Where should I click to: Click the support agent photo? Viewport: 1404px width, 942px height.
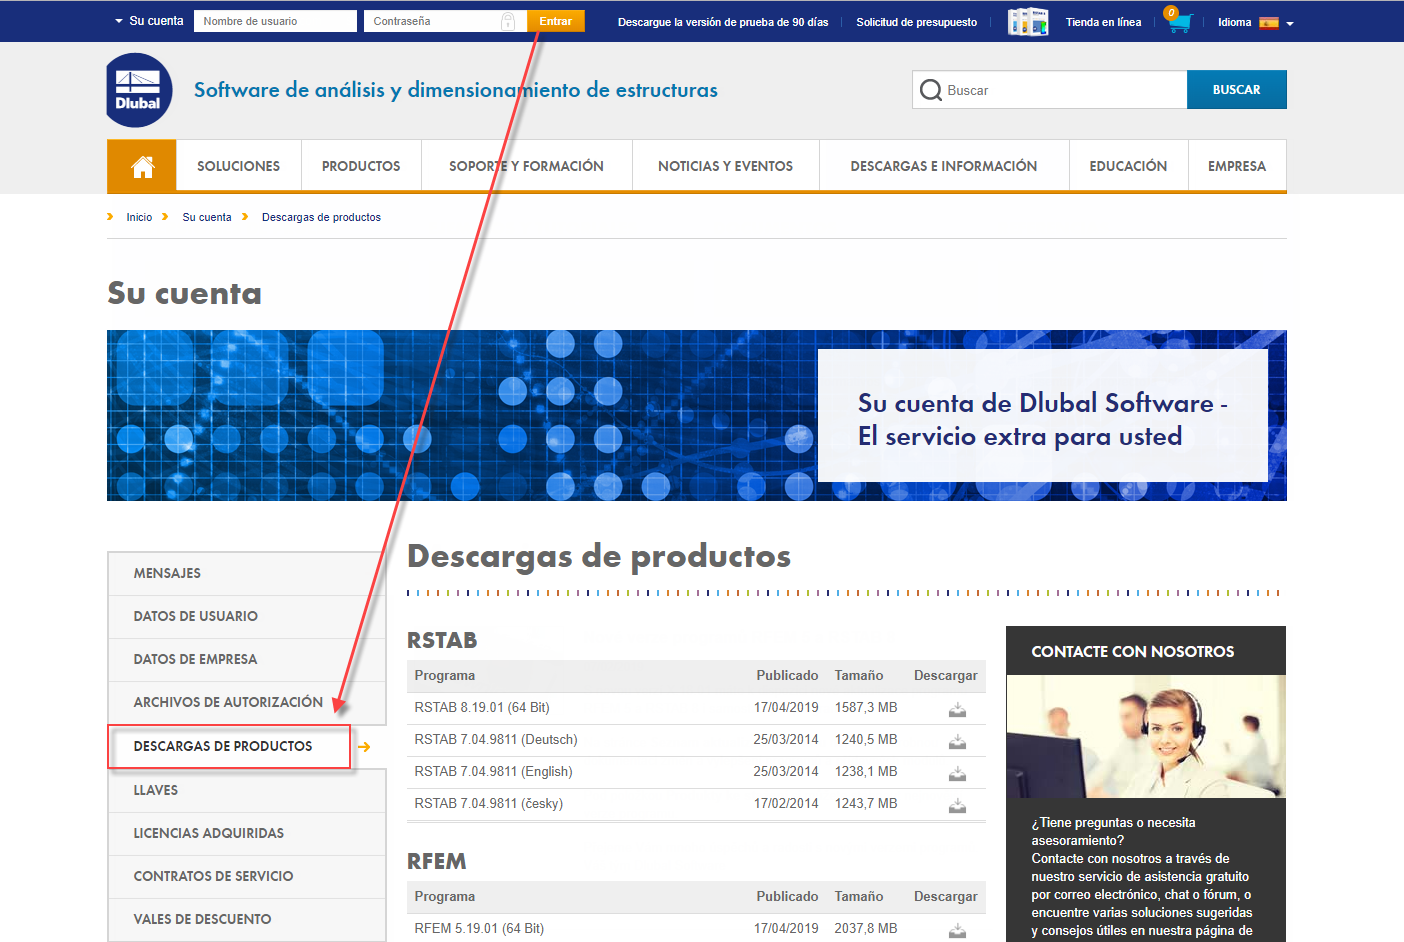tap(1146, 736)
